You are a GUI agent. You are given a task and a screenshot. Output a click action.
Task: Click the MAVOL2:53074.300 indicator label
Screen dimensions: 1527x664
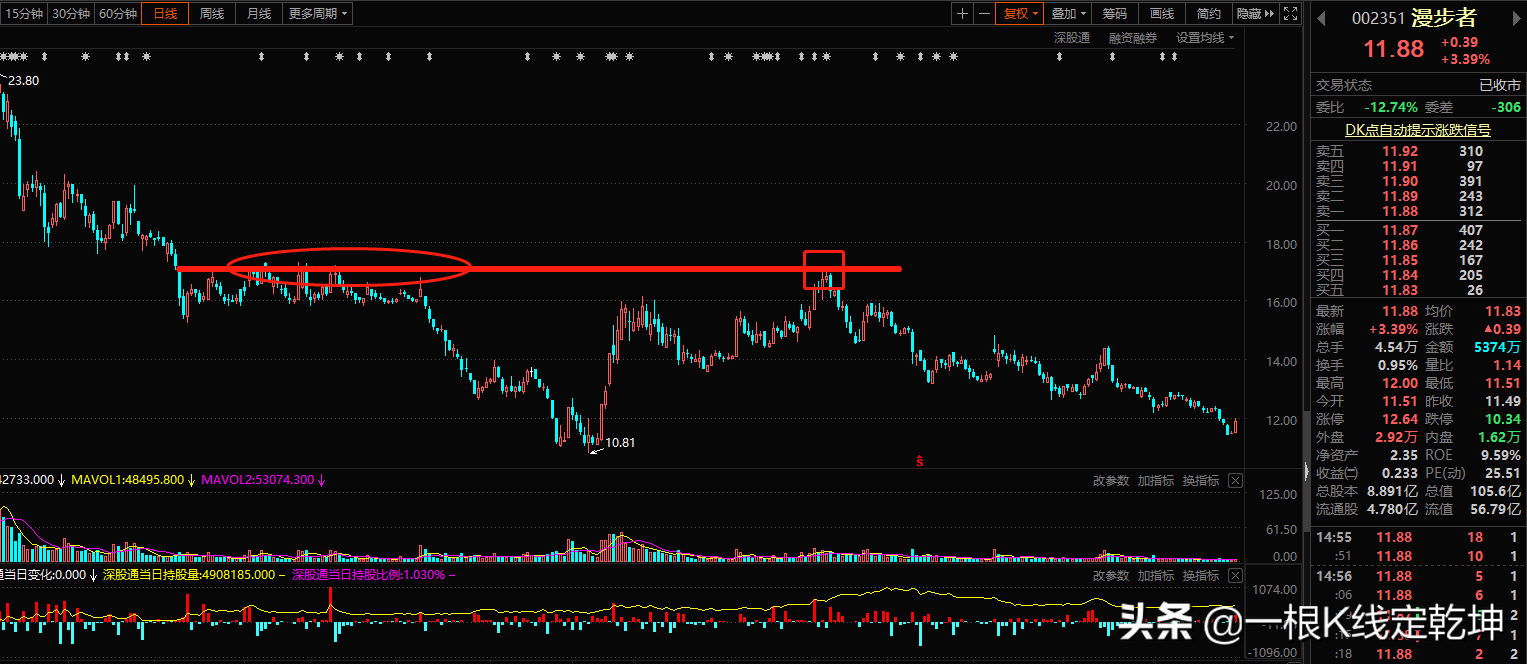(258, 480)
